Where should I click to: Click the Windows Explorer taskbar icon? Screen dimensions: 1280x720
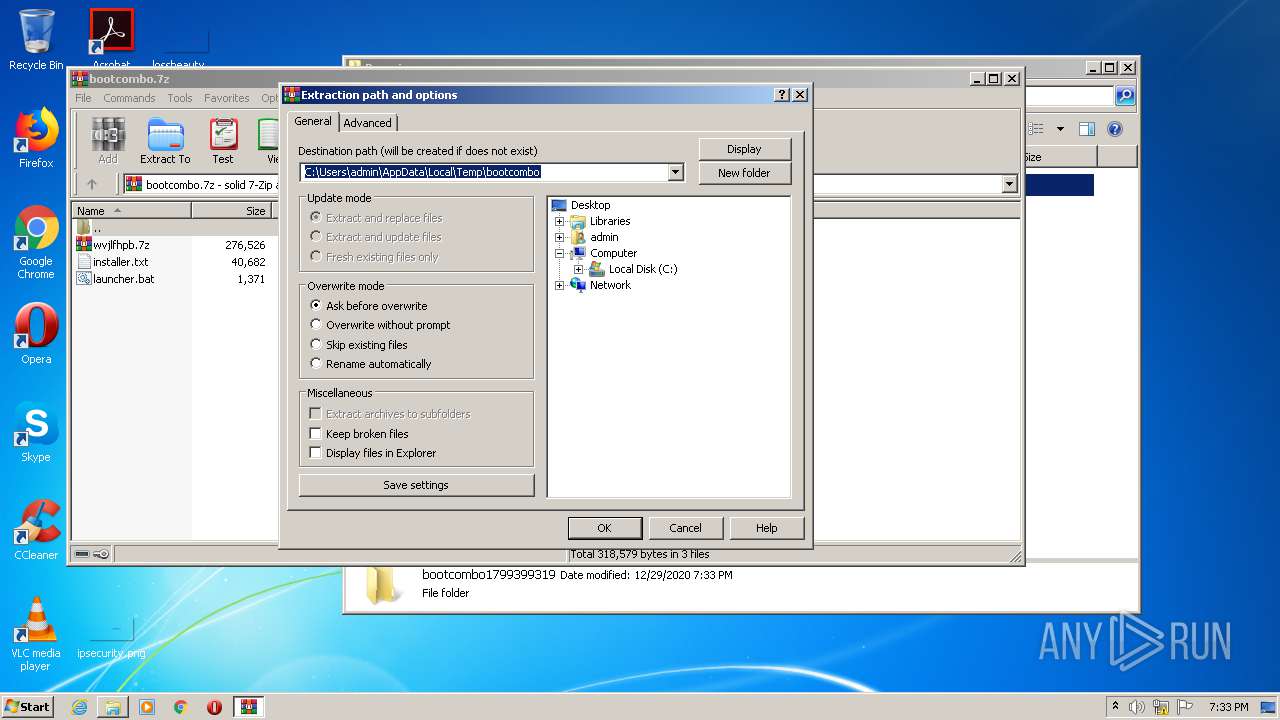(x=113, y=707)
